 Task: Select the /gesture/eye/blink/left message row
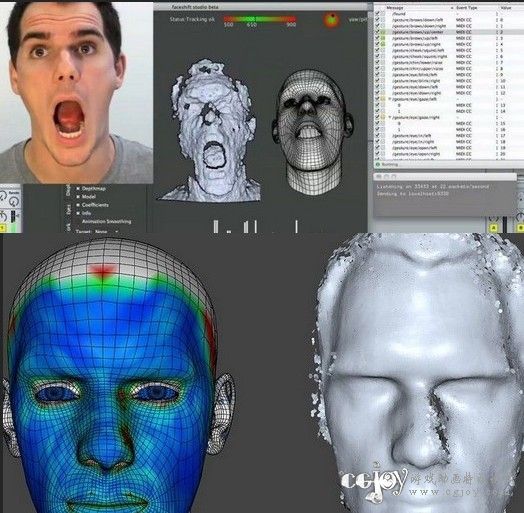(448, 75)
